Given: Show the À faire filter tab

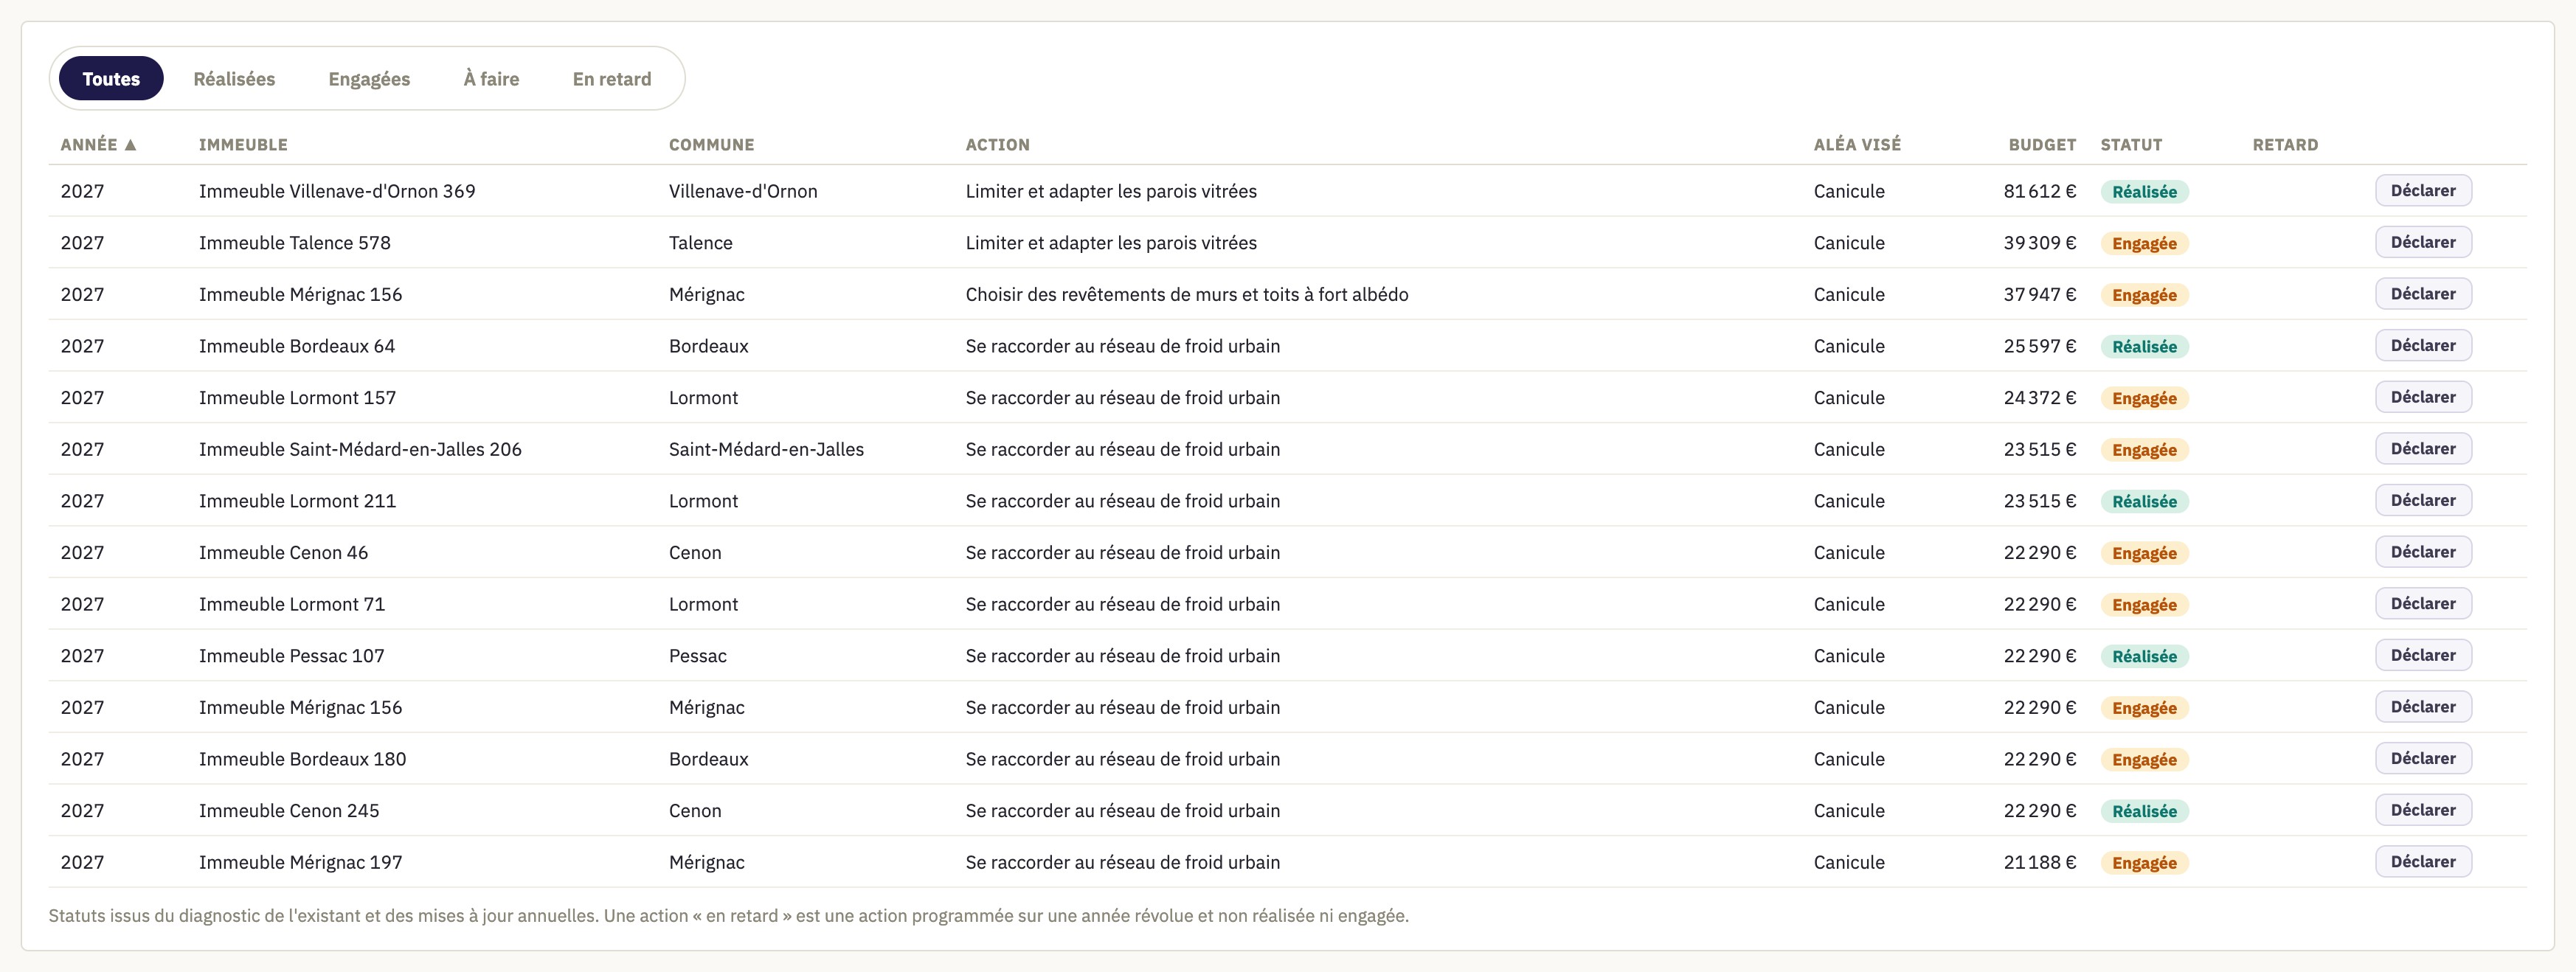Looking at the screenshot, I should point(491,79).
